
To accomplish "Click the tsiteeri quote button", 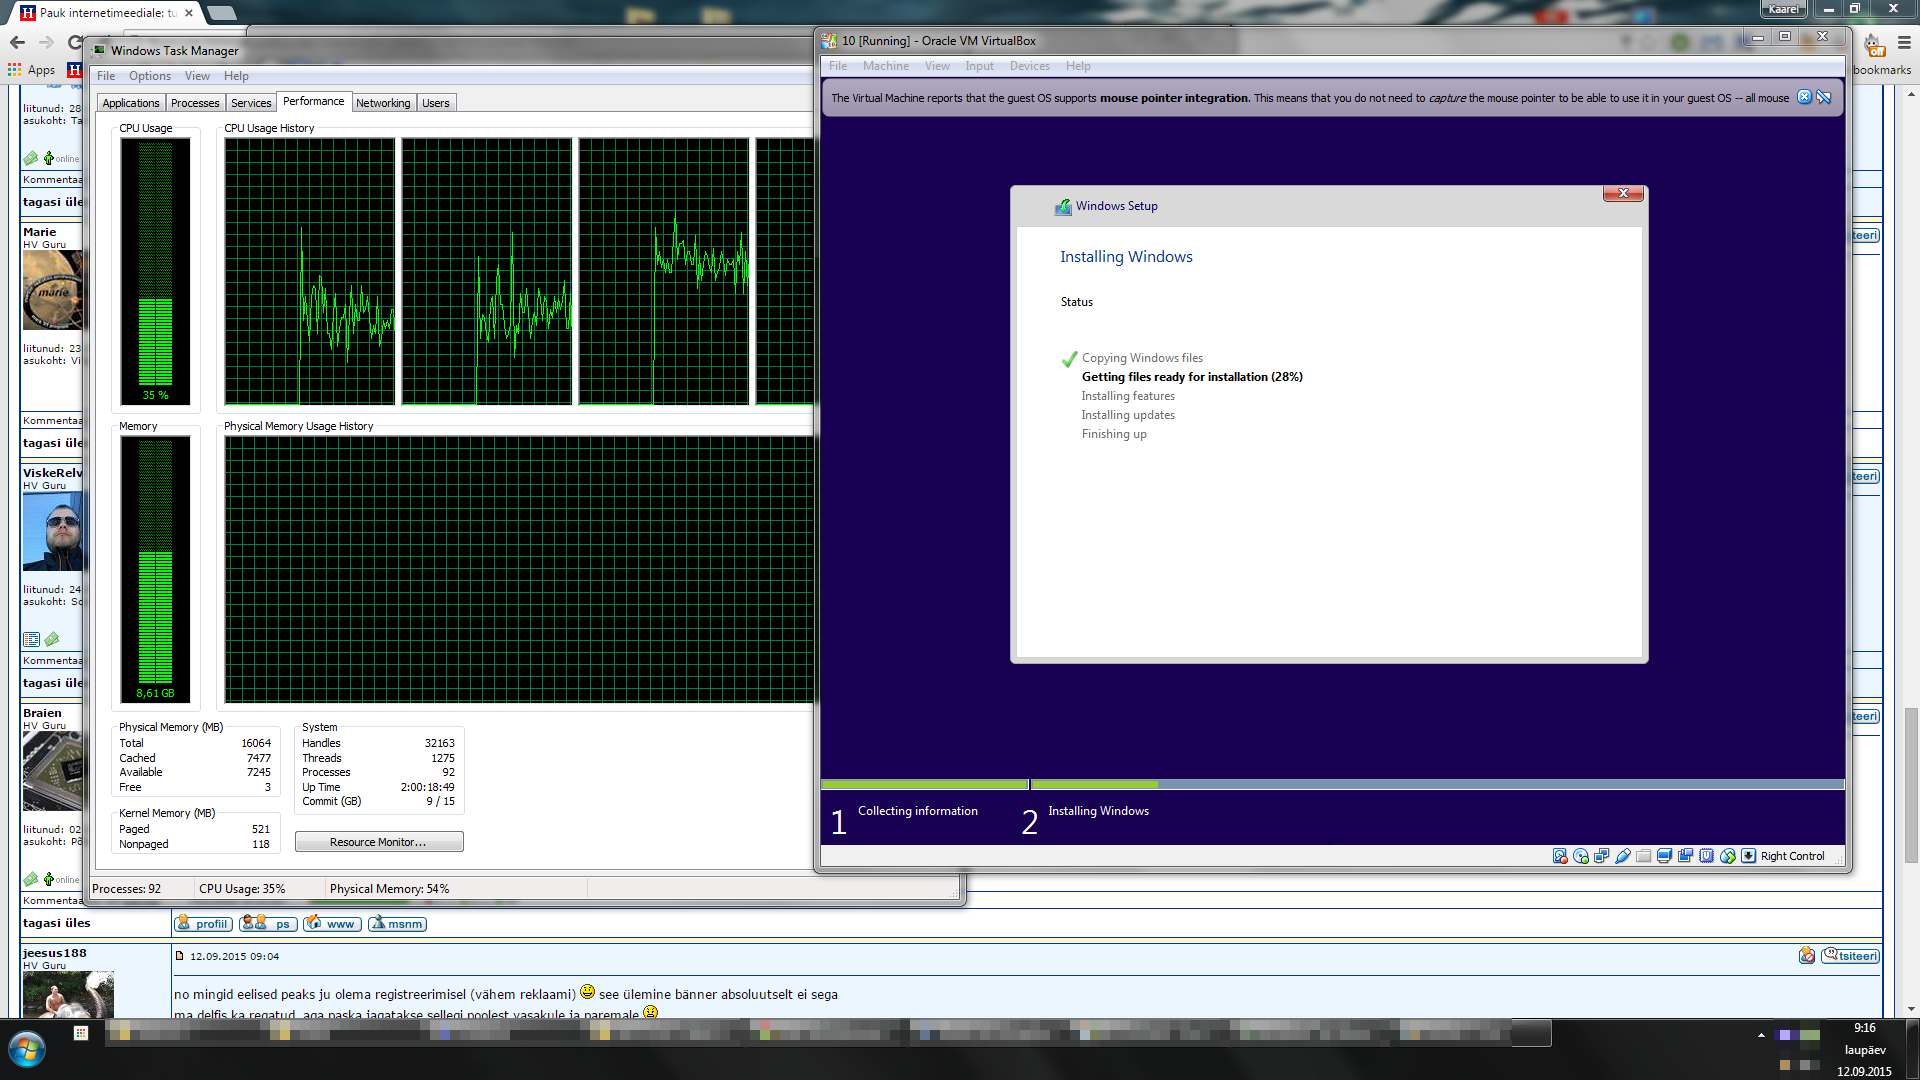I will click(x=1850, y=956).
